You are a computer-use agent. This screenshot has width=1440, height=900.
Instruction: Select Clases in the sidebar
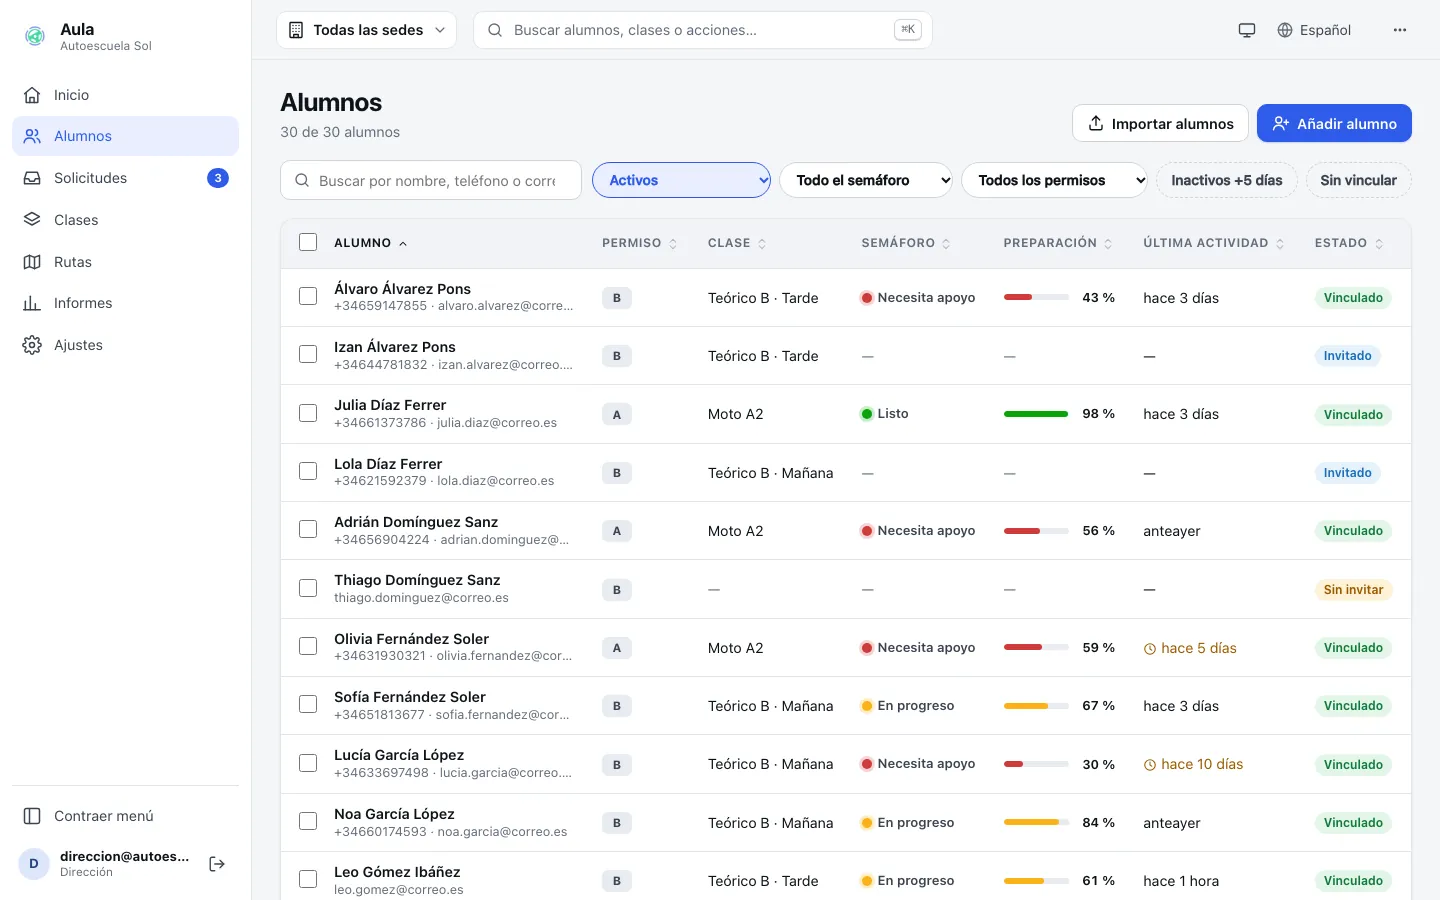(125, 220)
